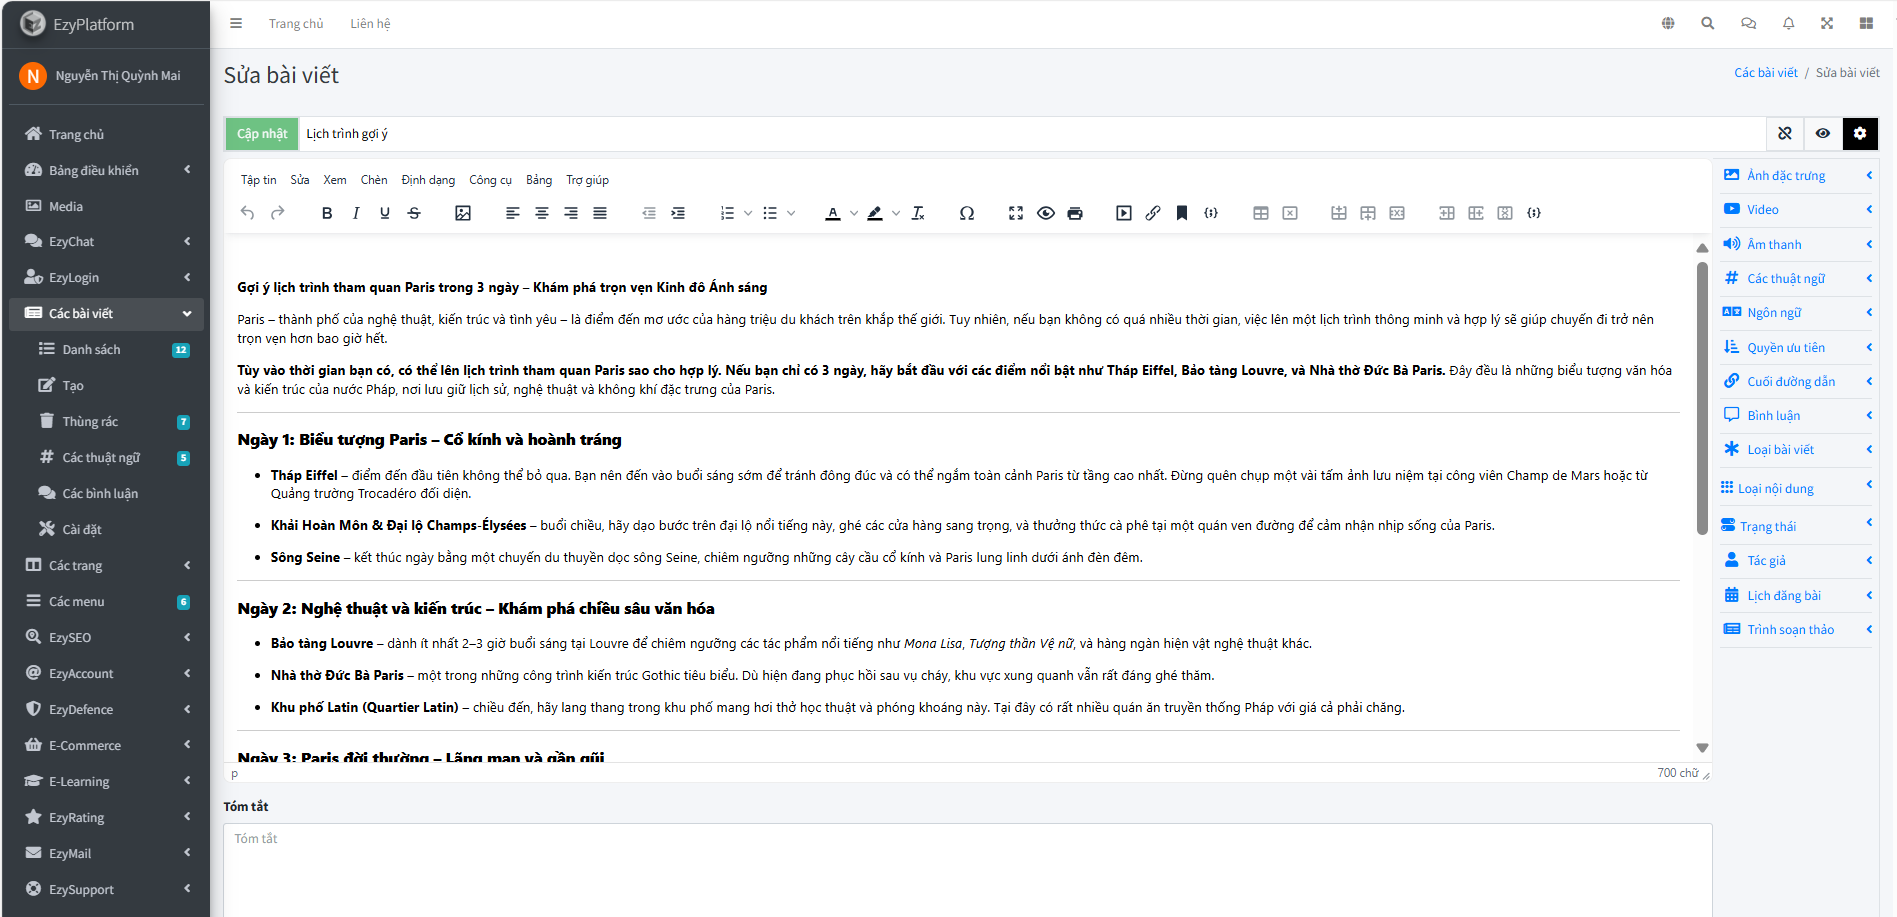Open the text color dropdown arrow
This screenshot has width=1897, height=917.
point(853,213)
